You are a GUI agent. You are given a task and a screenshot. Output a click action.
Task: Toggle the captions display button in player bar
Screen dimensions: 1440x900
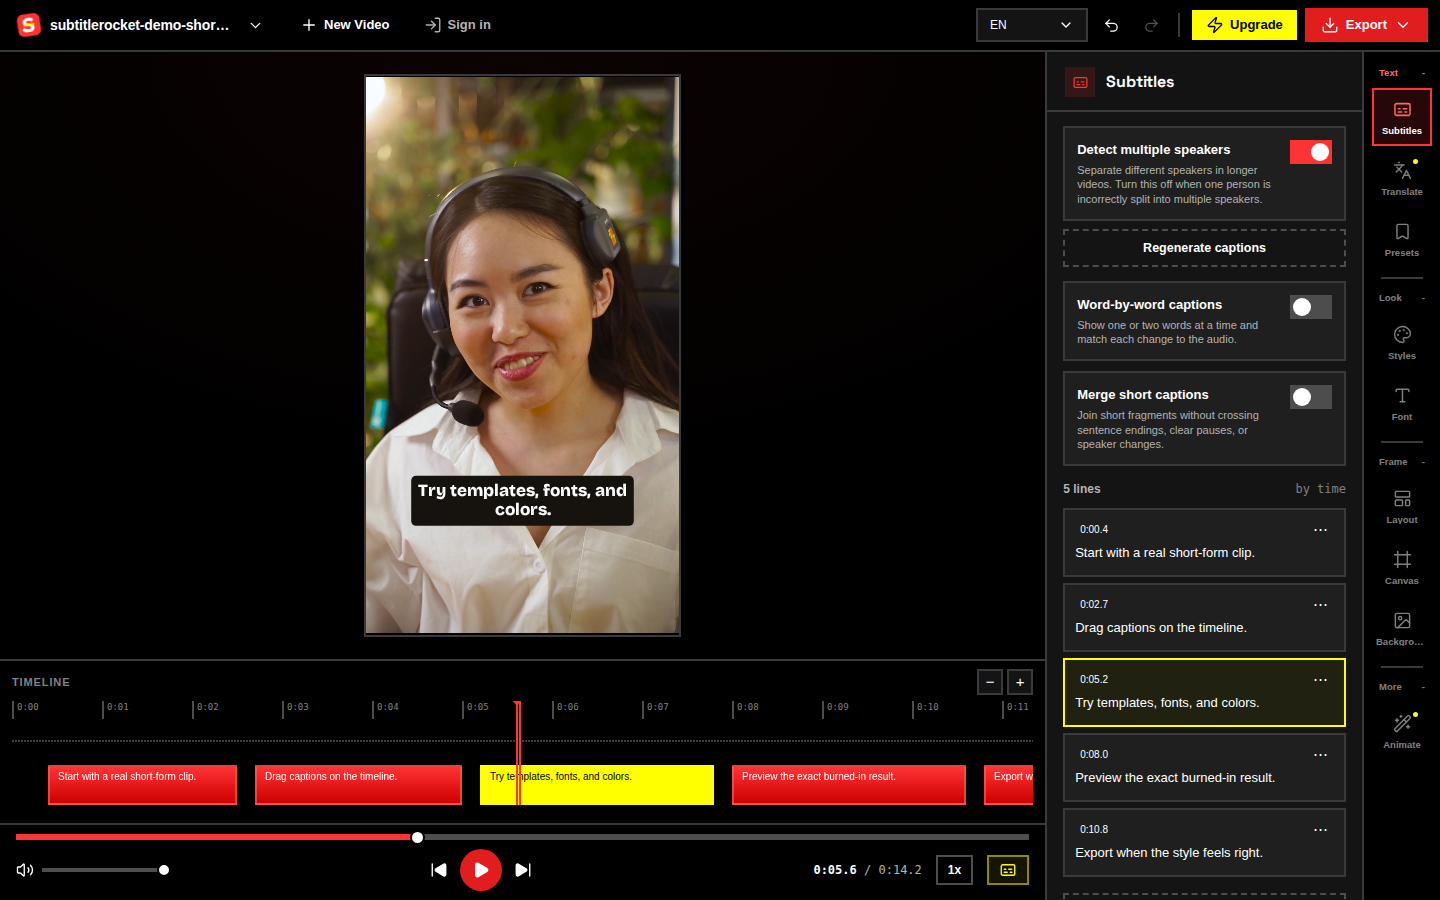(1008, 870)
